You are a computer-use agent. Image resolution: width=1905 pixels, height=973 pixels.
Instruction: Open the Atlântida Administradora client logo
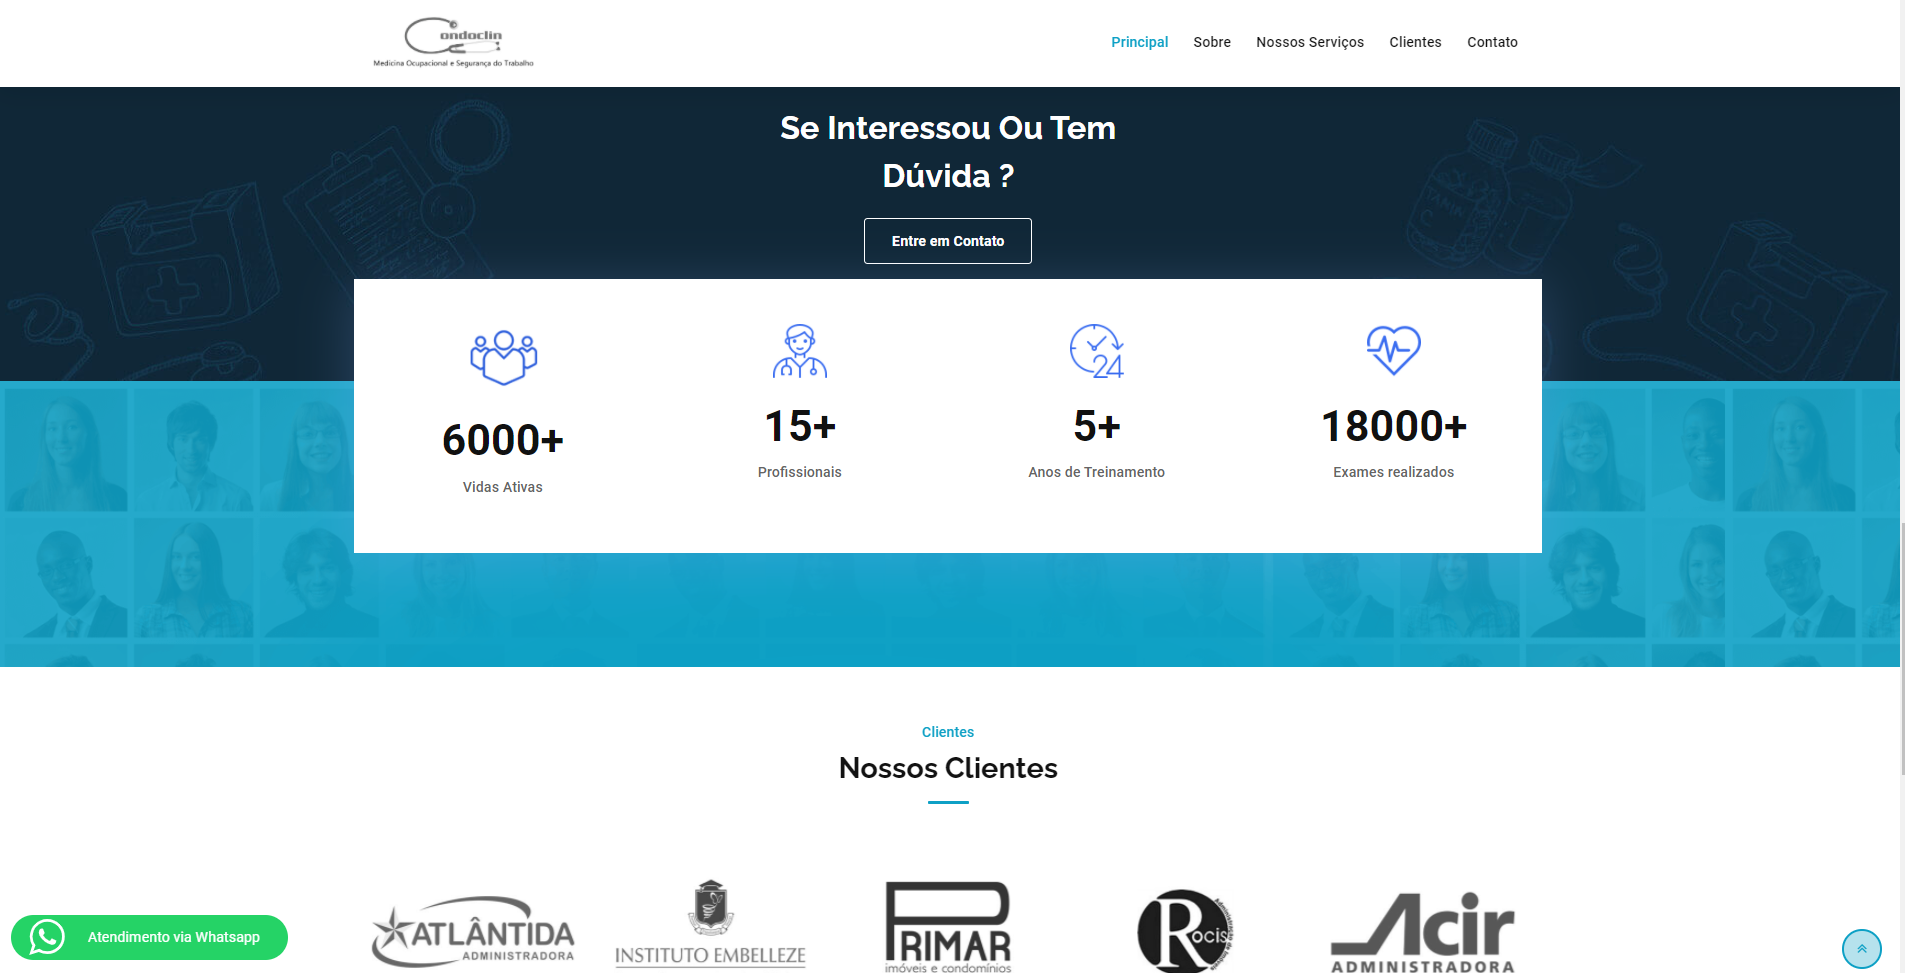(x=473, y=932)
